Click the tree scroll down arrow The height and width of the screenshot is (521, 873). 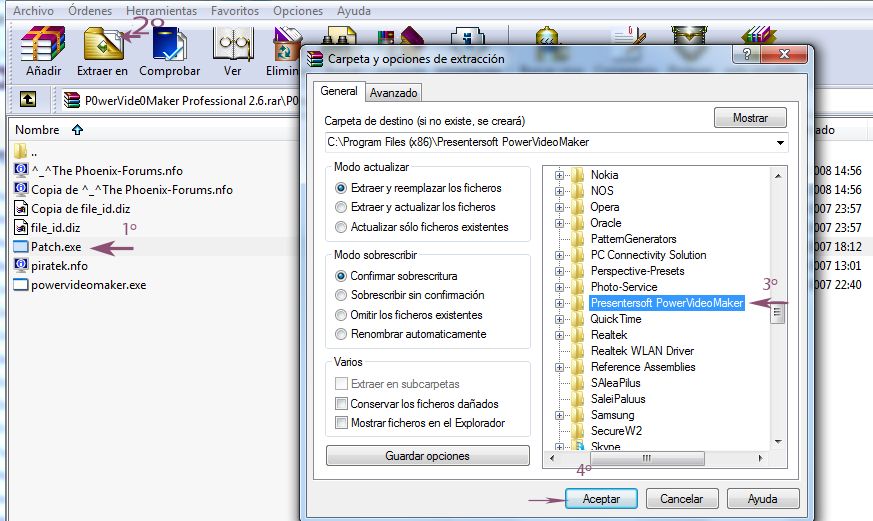(778, 442)
